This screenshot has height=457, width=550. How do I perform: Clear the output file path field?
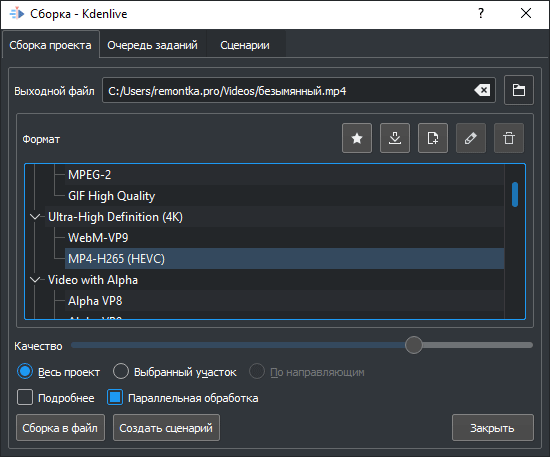coord(483,90)
